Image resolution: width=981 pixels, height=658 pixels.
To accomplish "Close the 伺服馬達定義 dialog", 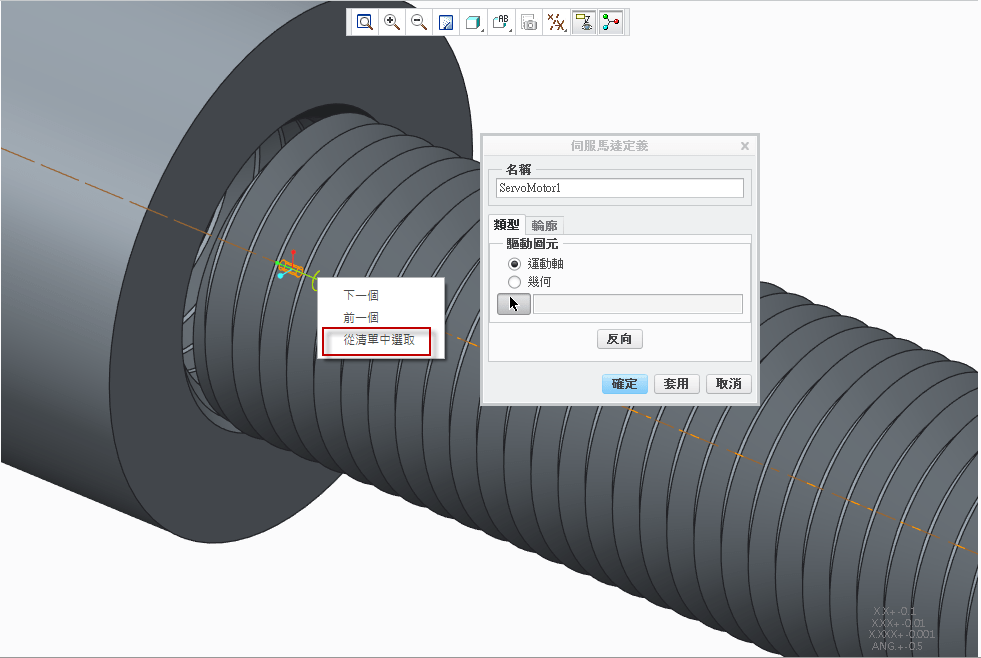I will [x=744, y=146].
